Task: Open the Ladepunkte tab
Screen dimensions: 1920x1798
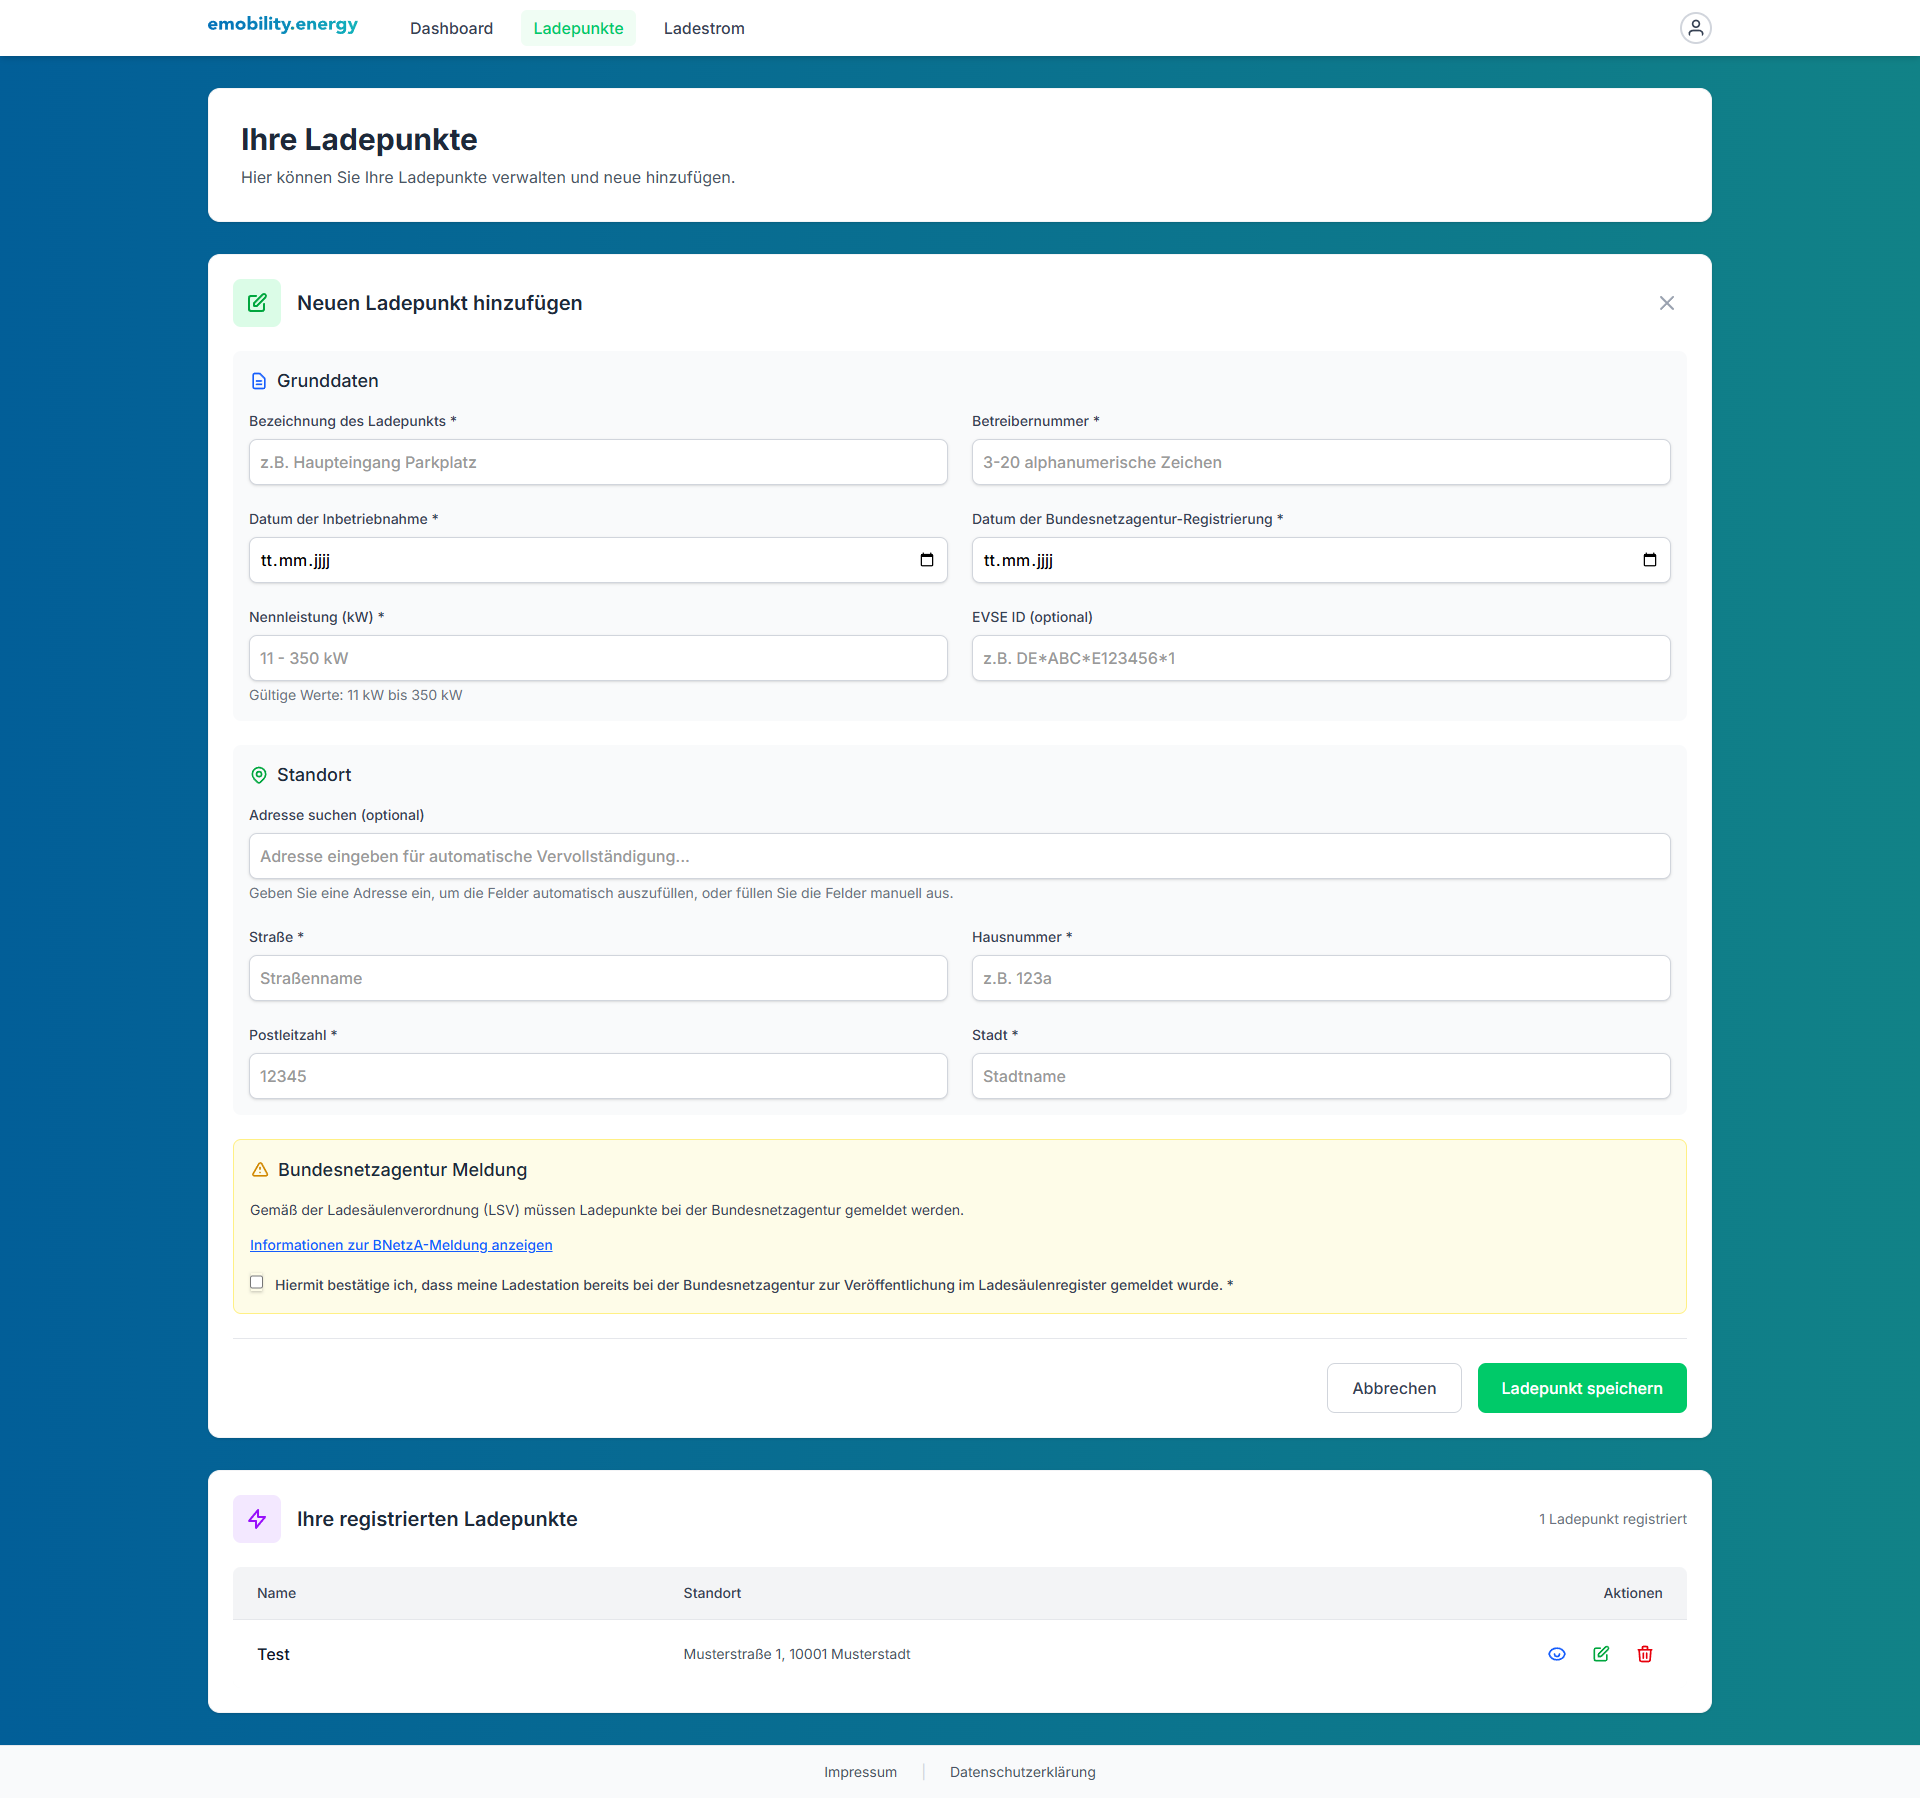Action: coord(578,28)
